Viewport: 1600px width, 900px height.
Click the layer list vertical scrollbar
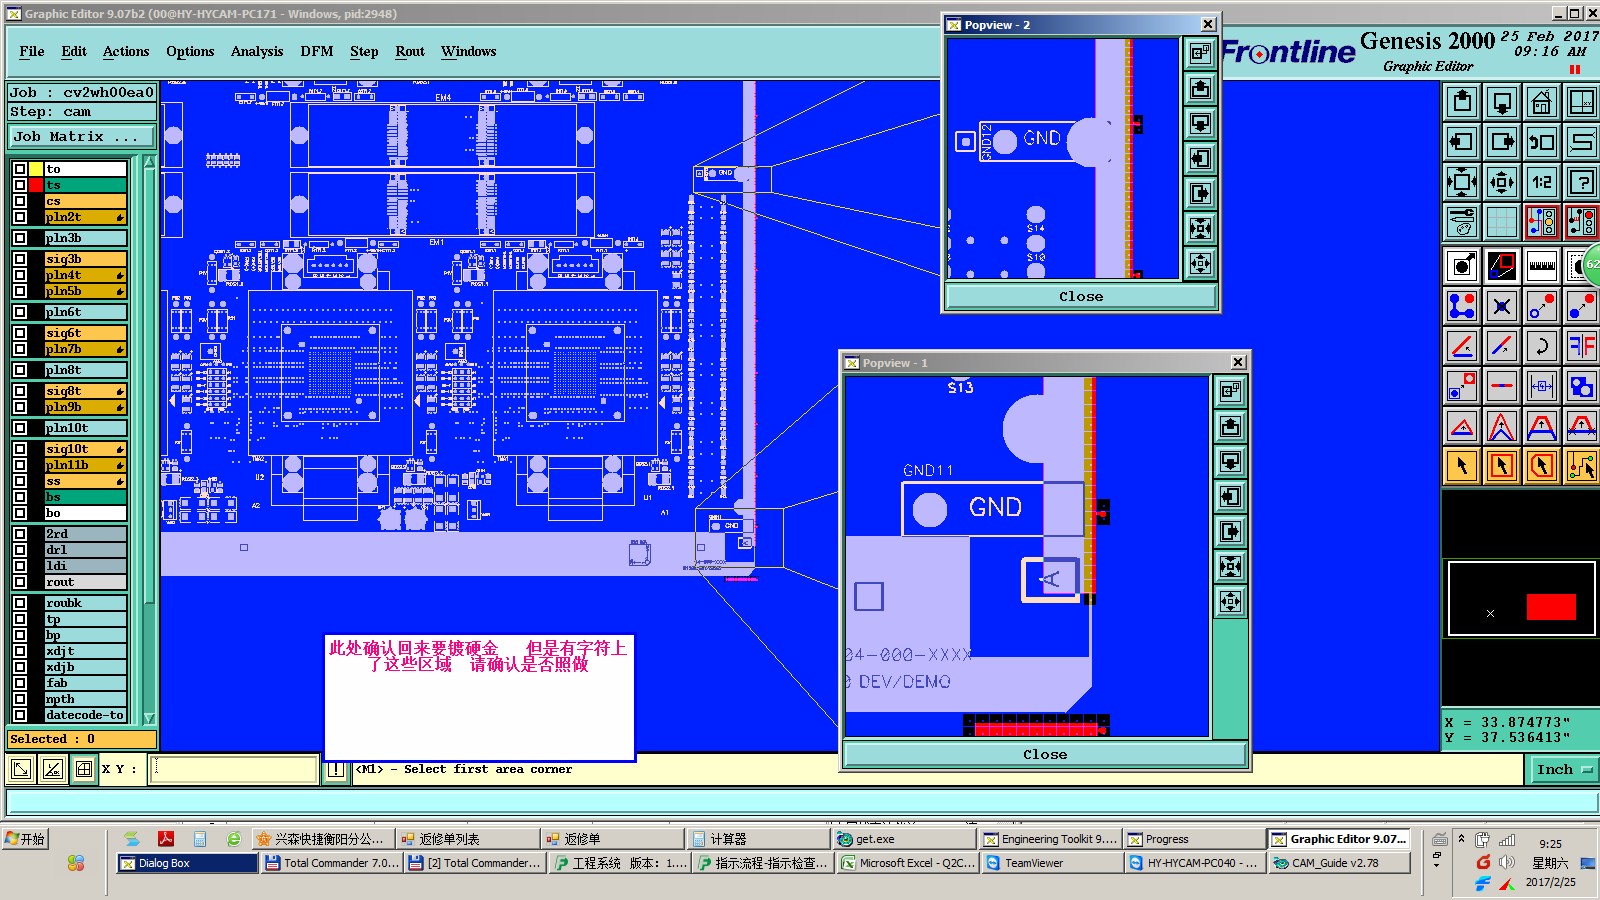(150, 439)
